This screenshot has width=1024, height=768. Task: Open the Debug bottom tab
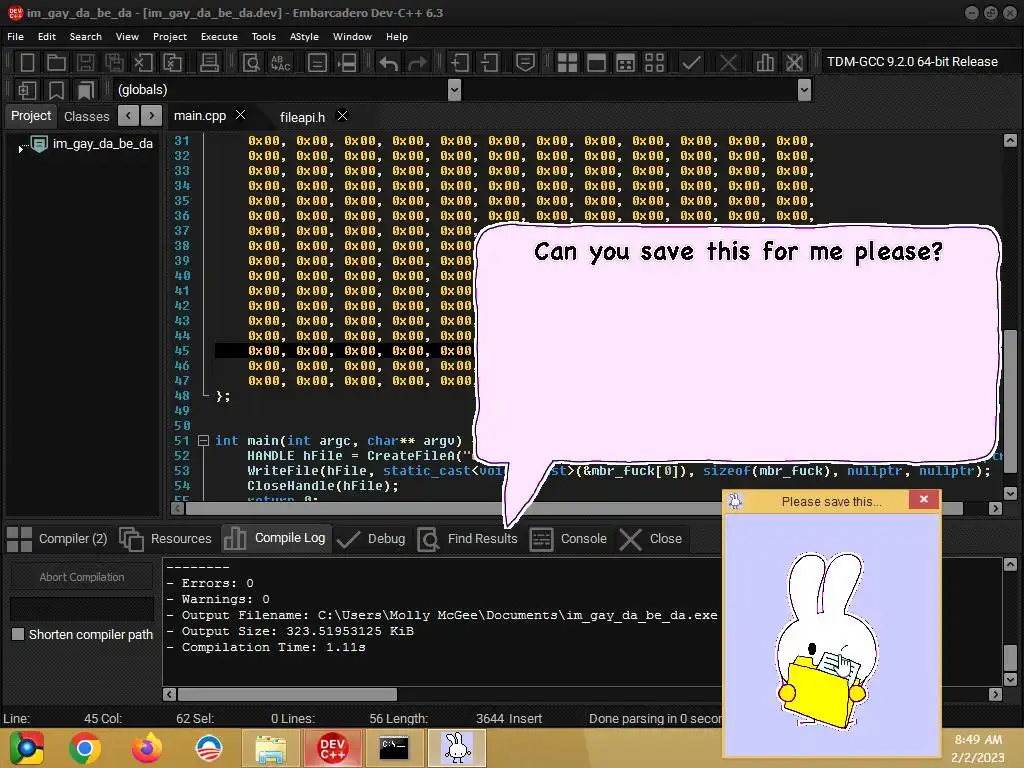pos(371,539)
